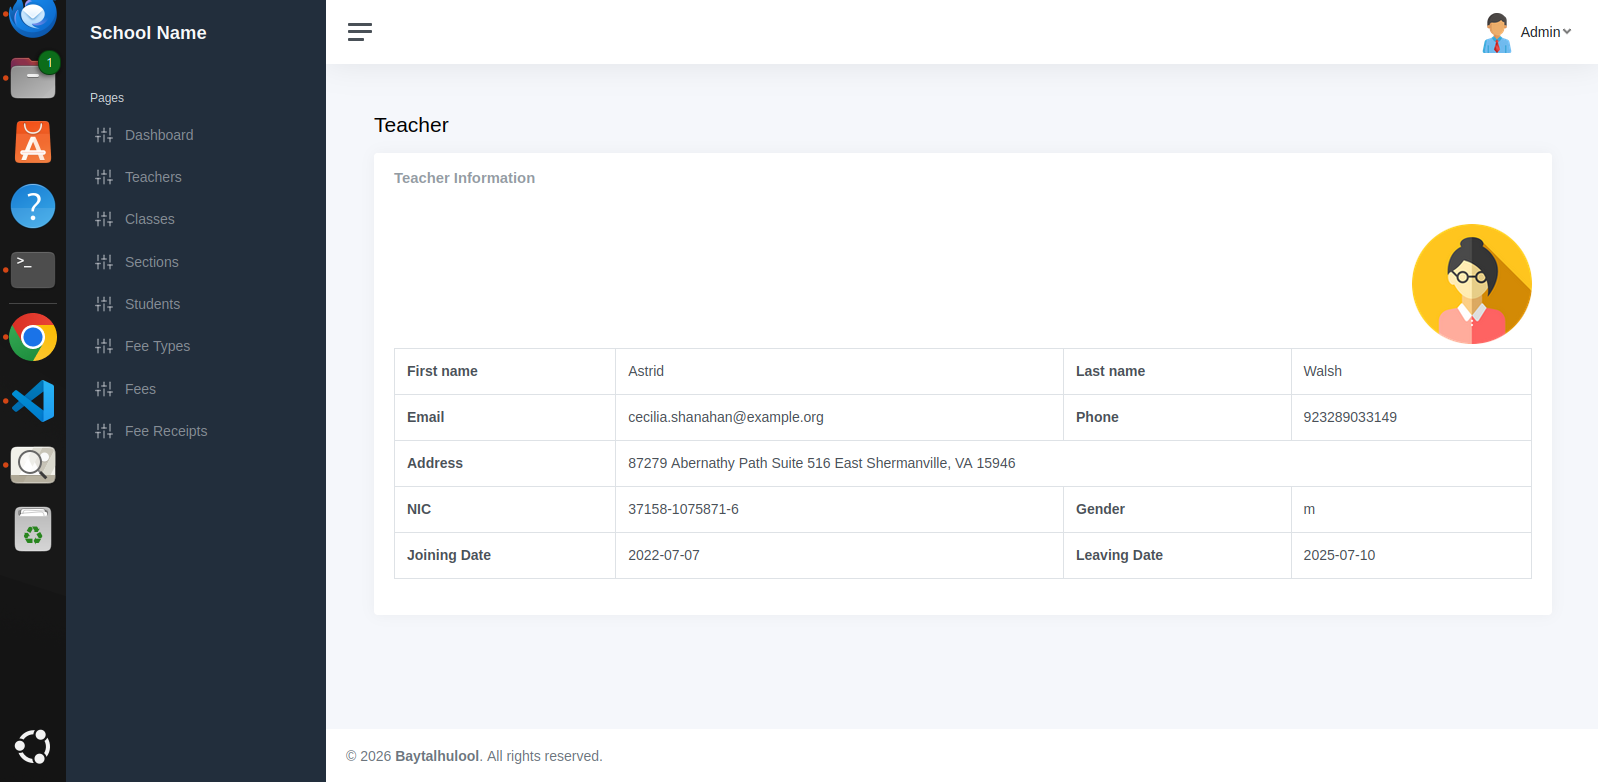
Task: Select the last name value Walsh
Action: tap(1322, 371)
